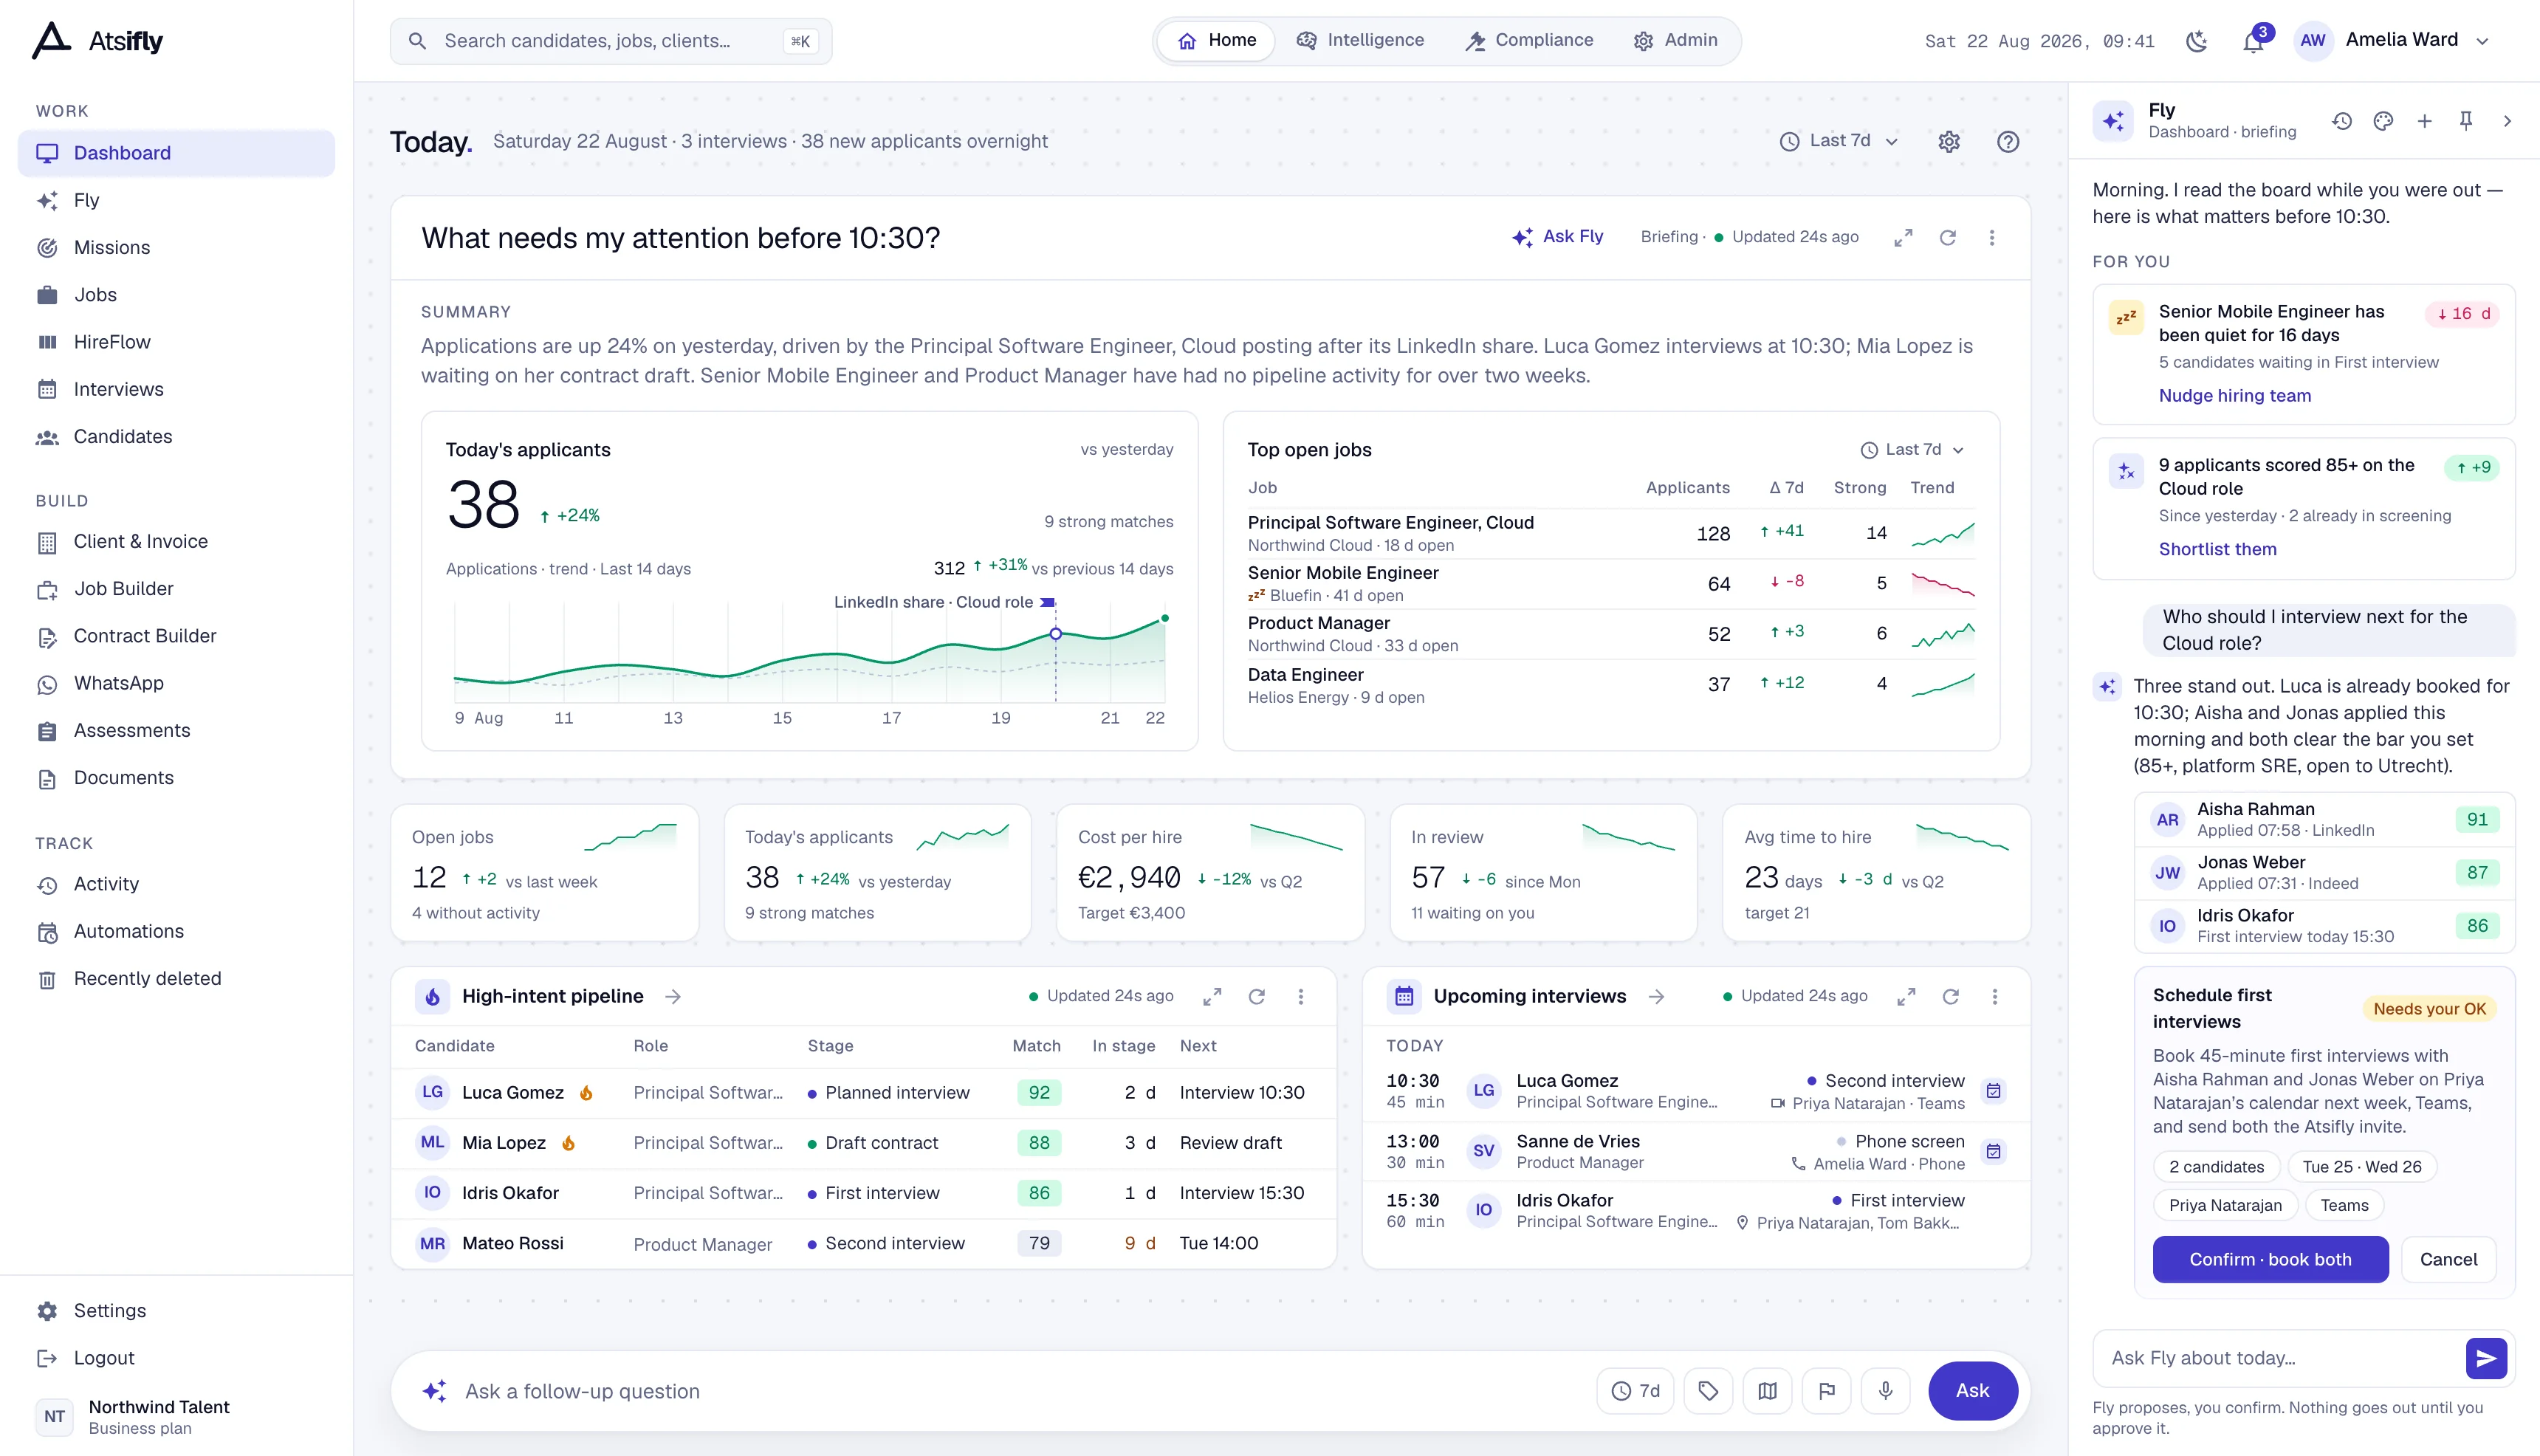The image size is (2540, 1456).
Task: Refresh Upcoming interviews card
Action: click(1951, 997)
